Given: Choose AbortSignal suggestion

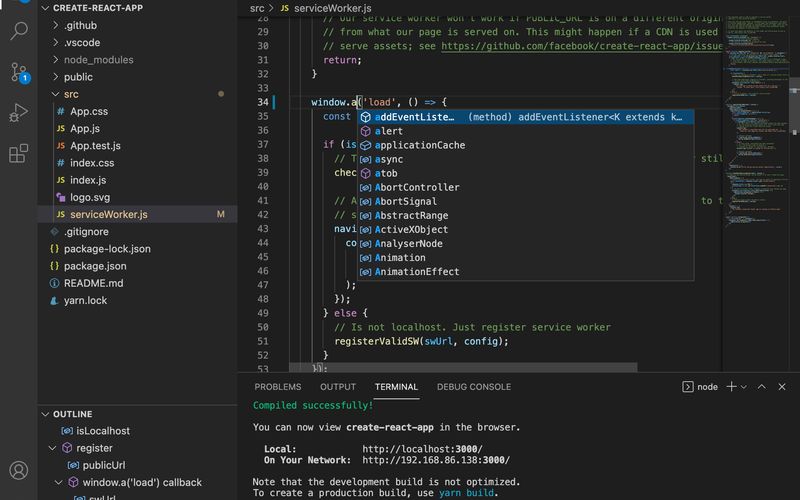Looking at the screenshot, I should point(526,201).
